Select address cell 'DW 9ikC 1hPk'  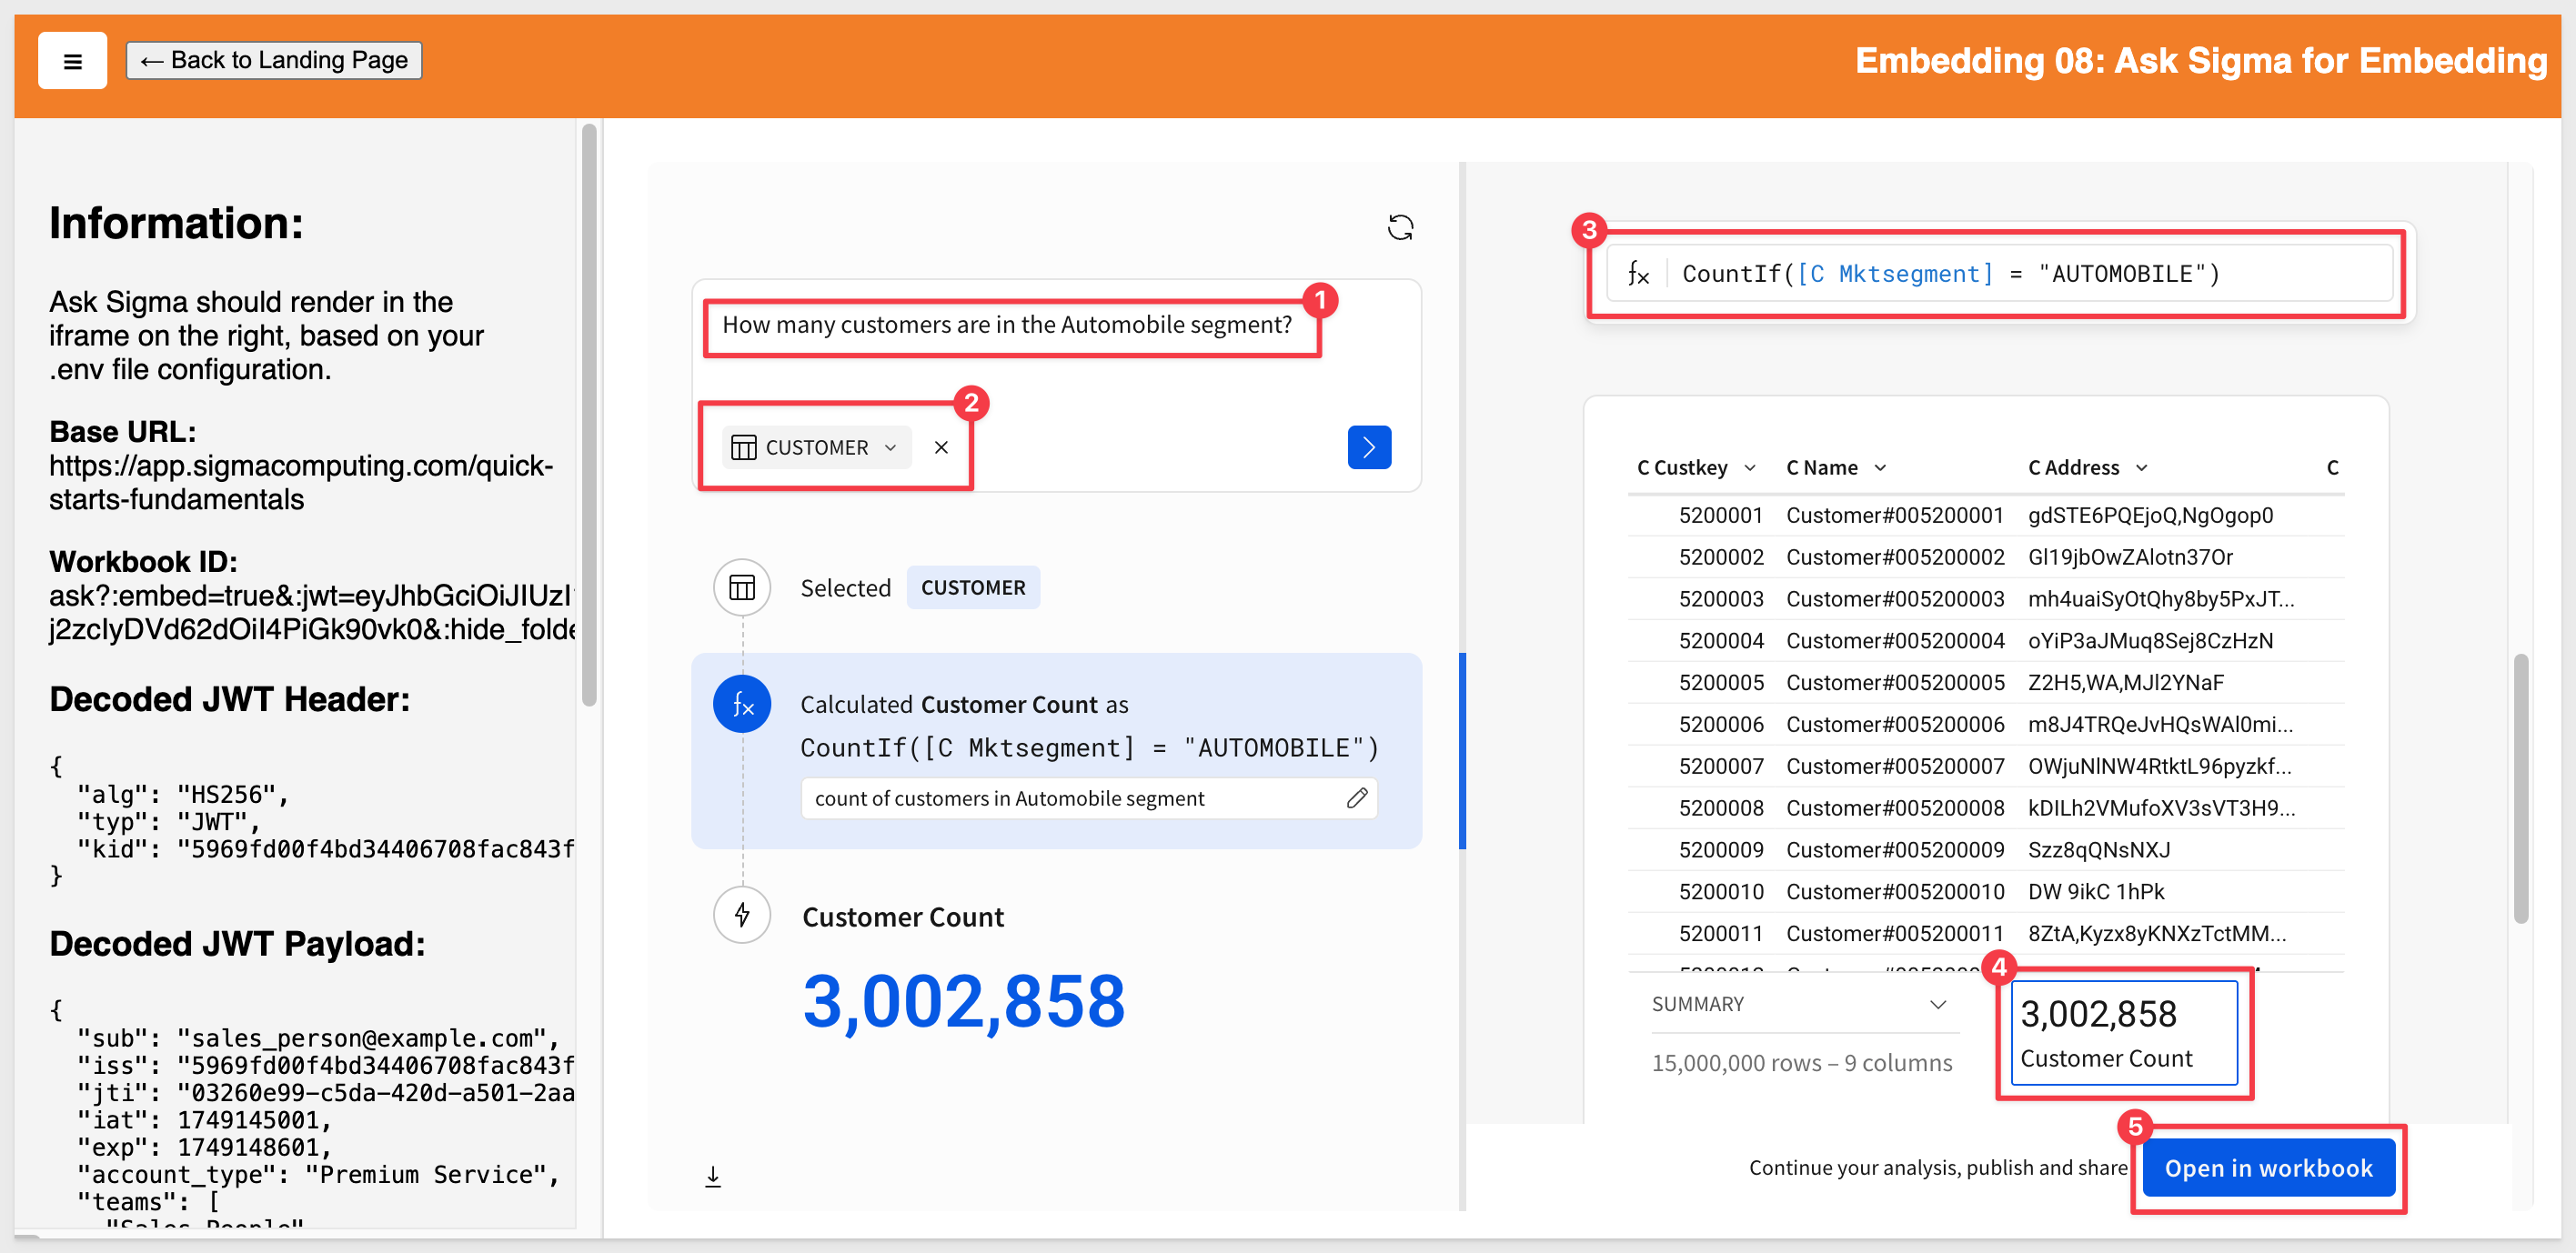pyautogui.click(x=2095, y=891)
